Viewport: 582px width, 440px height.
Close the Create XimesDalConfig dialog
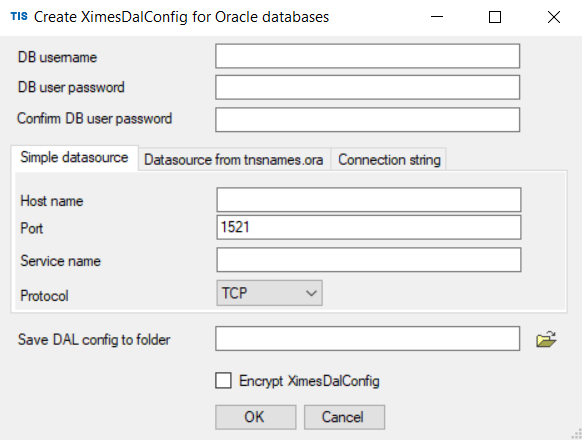[x=554, y=17]
